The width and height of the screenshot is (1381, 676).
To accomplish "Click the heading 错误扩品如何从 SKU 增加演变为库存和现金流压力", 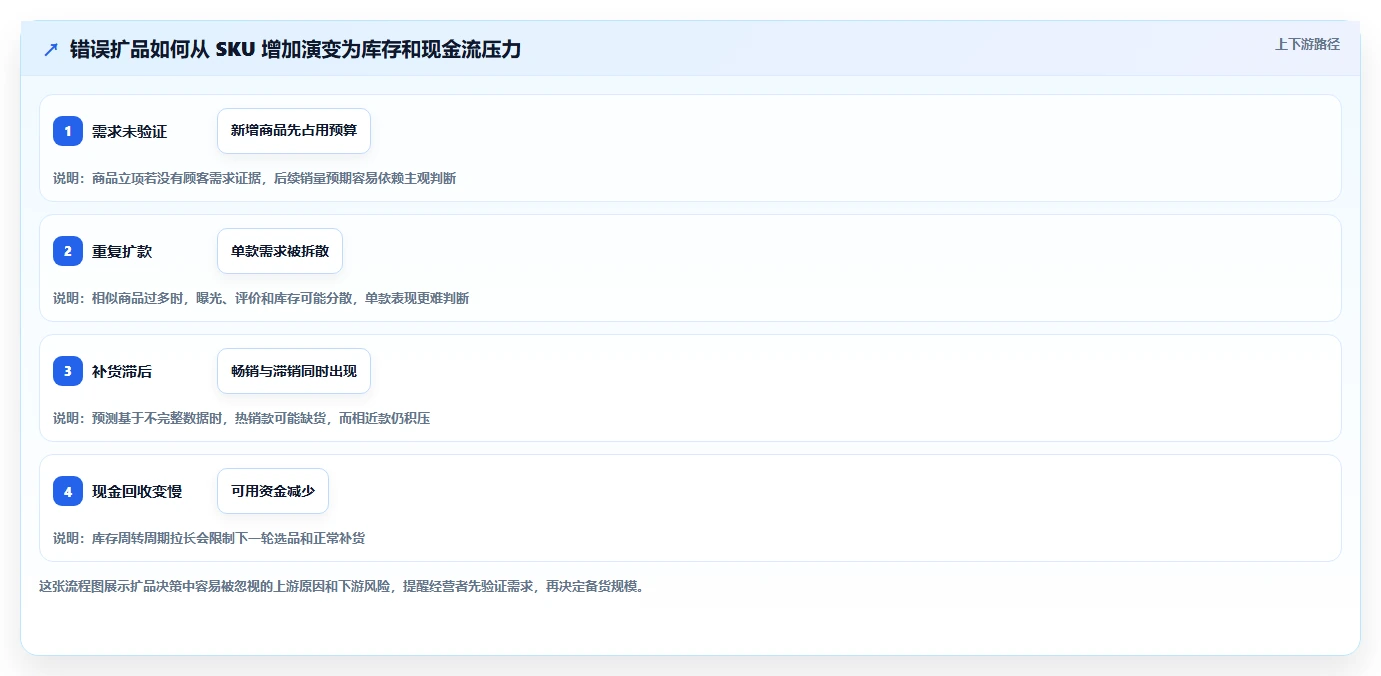I will [x=295, y=50].
